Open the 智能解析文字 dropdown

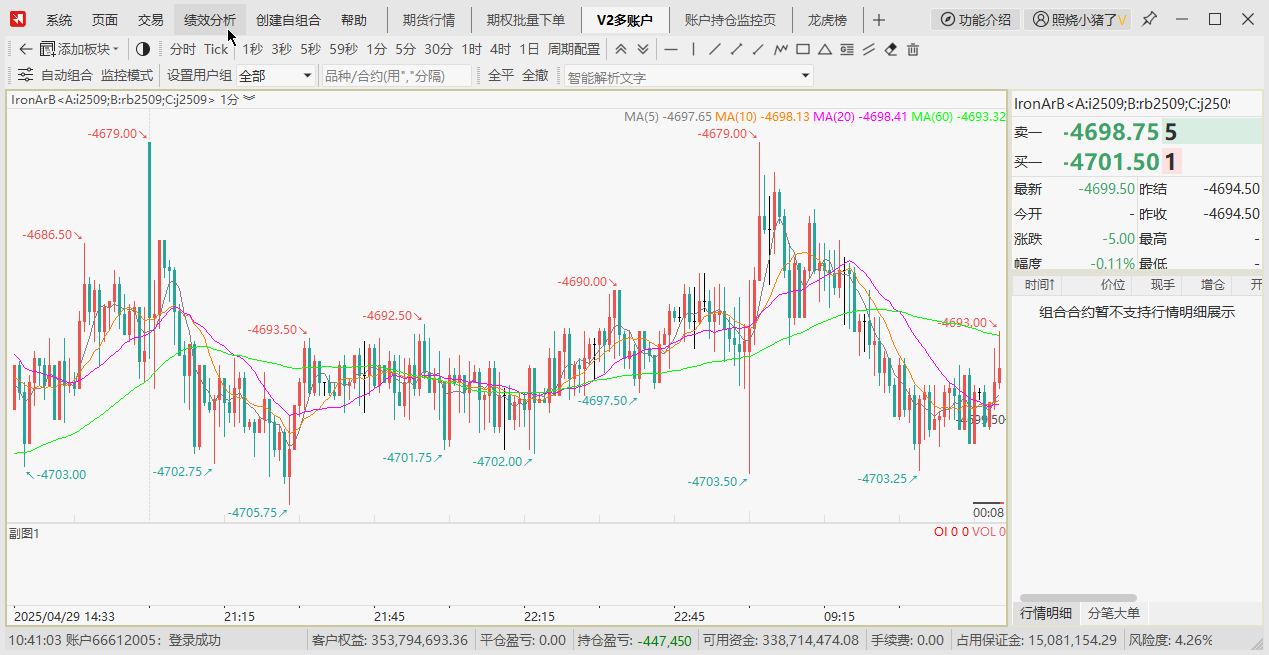689,76
